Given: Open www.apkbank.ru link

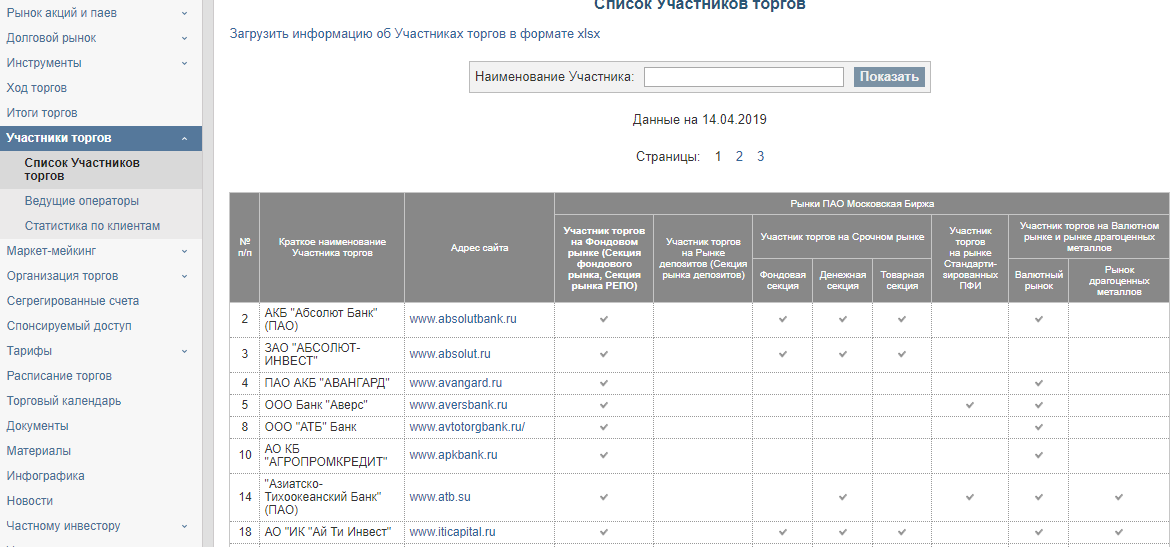Looking at the screenshot, I should click(453, 455).
